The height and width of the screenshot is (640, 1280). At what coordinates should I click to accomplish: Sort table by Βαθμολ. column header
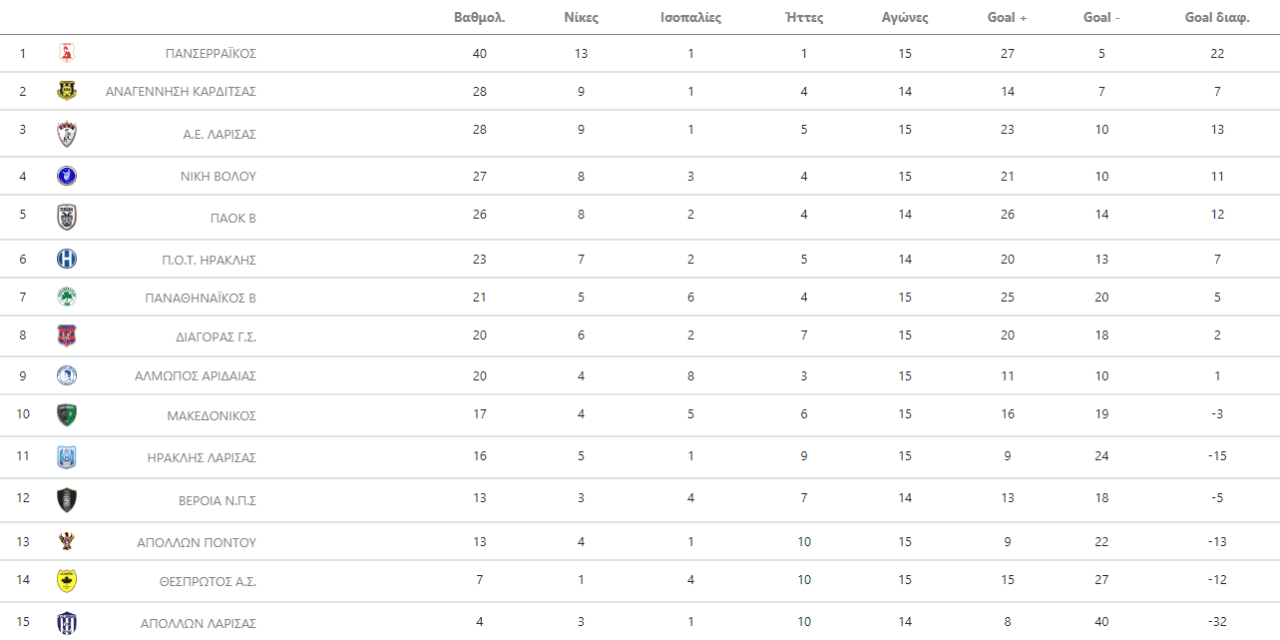click(479, 18)
